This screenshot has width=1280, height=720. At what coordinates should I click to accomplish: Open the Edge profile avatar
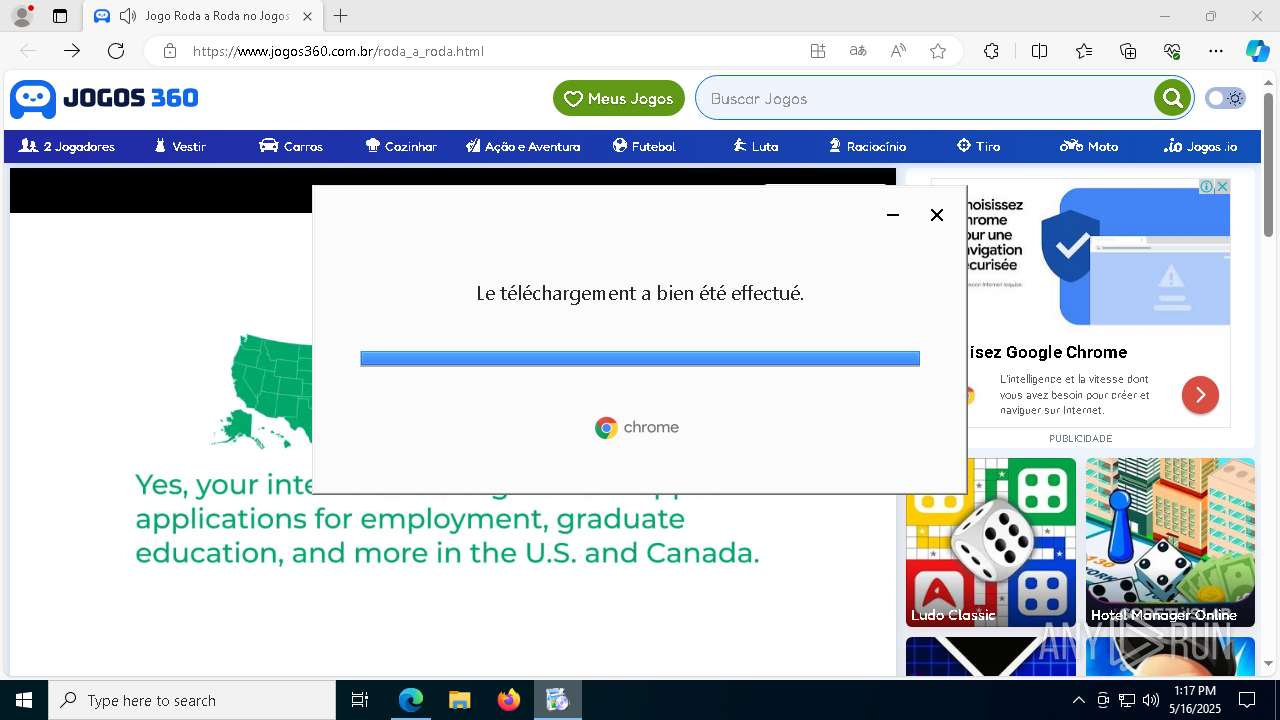click(x=22, y=16)
